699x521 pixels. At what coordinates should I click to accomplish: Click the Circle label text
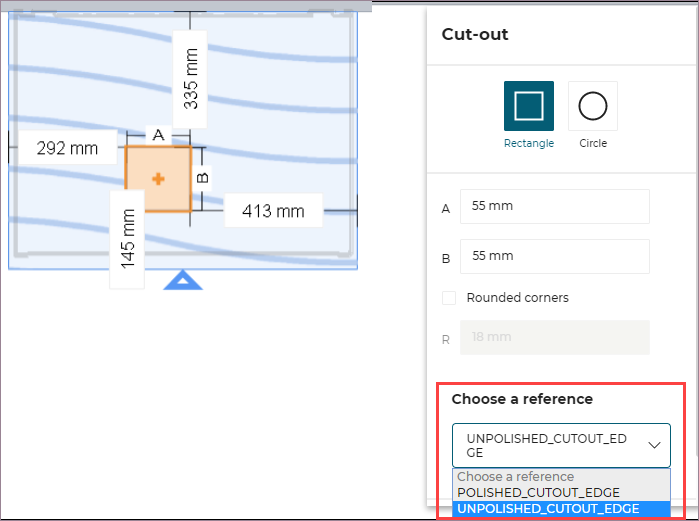coord(593,143)
